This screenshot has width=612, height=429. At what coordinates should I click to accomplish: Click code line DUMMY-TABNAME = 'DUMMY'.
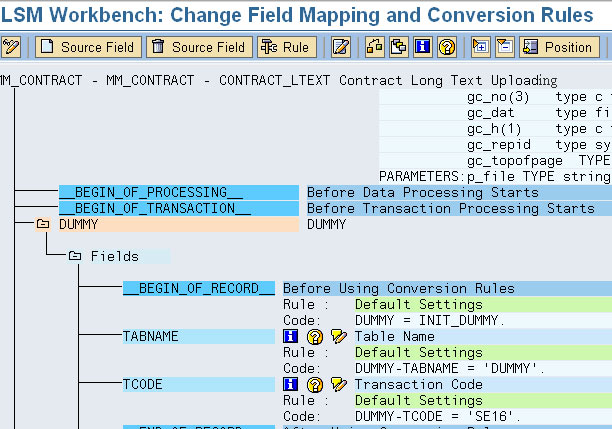pyautogui.click(x=450, y=368)
